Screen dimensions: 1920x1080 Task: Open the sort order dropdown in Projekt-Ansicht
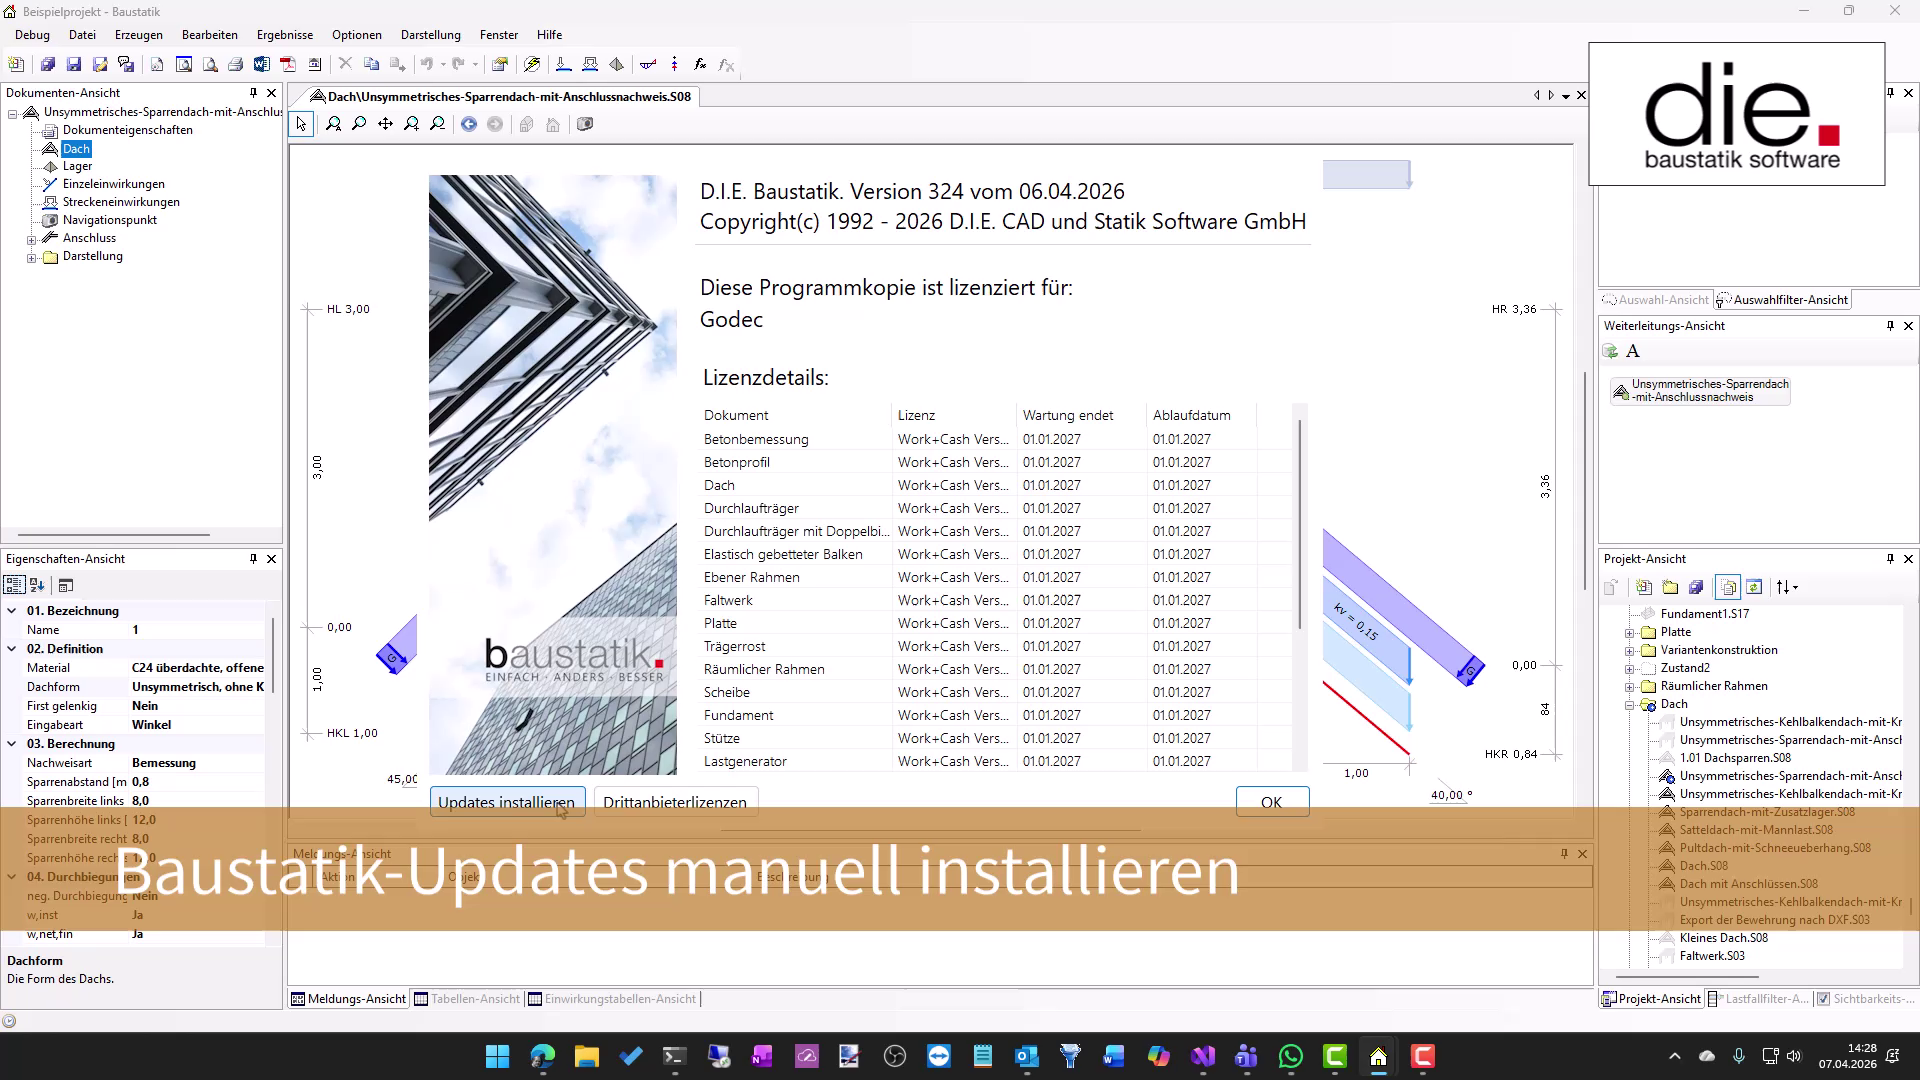tap(1787, 587)
